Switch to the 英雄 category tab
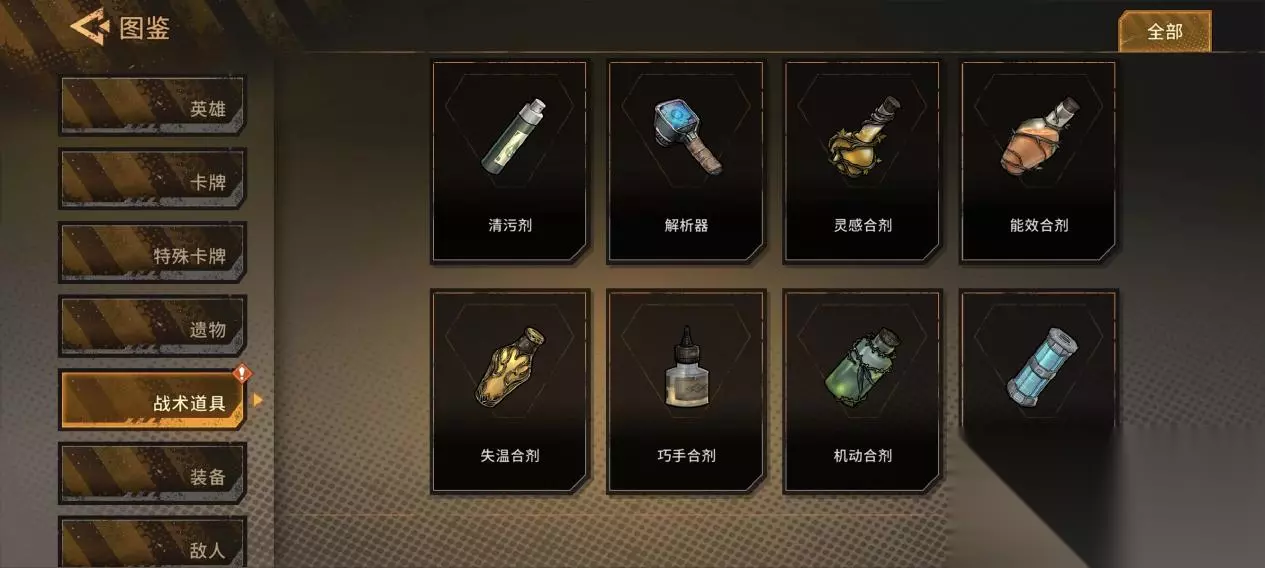The height and width of the screenshot is (568, 1265). click(x=153, y=106)
